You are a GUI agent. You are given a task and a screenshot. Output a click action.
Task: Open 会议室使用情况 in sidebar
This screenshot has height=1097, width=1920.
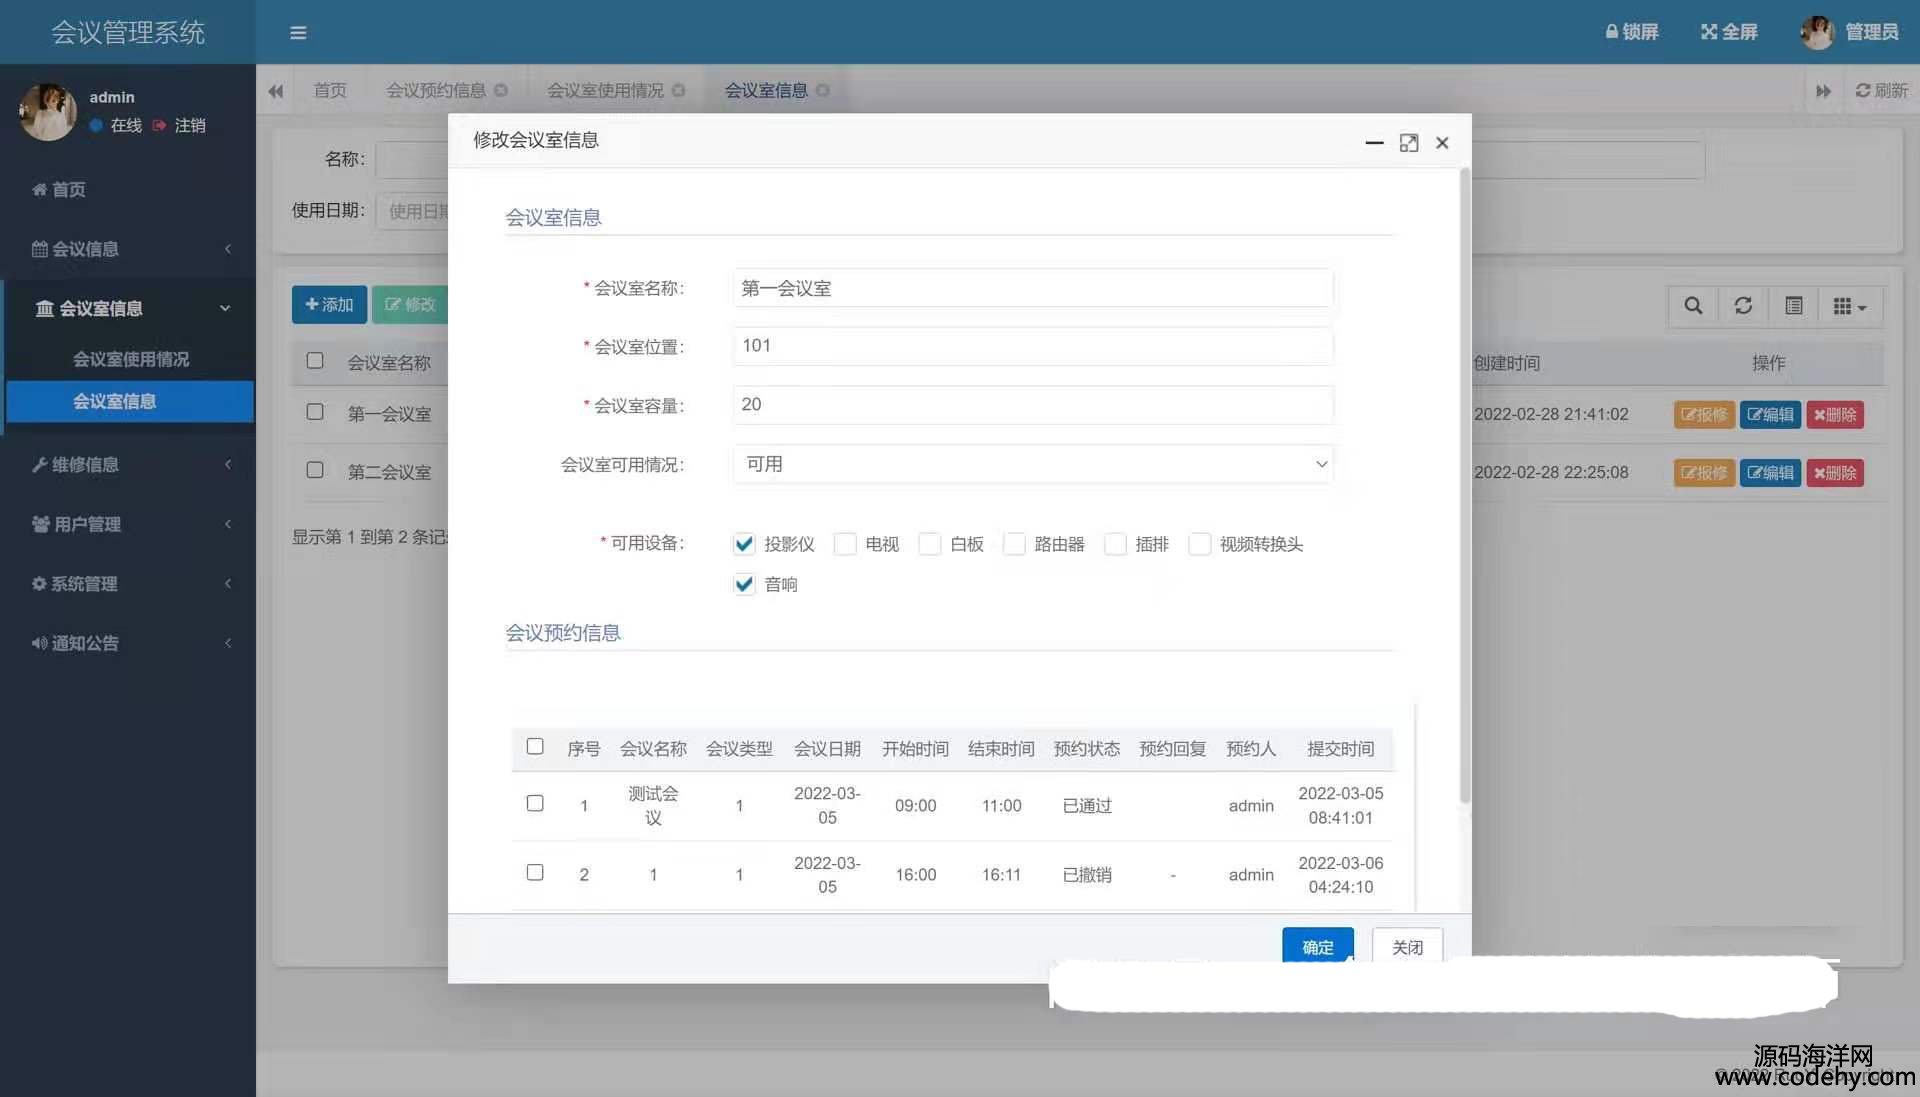(x=130, y=359)
